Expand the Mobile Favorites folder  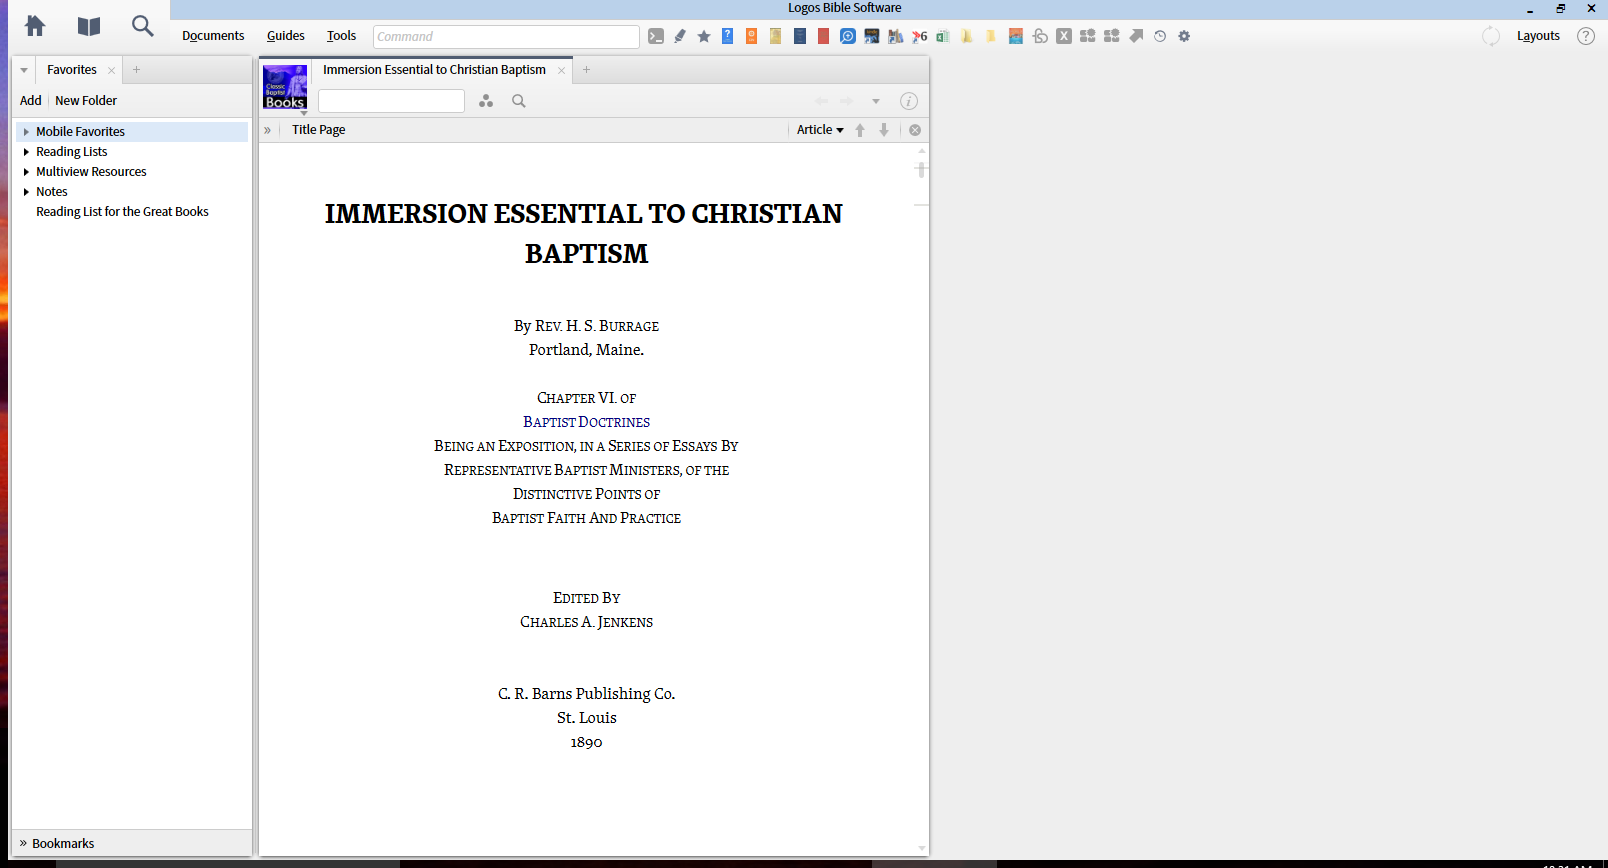pyautogui.click(x=26, y=132)
